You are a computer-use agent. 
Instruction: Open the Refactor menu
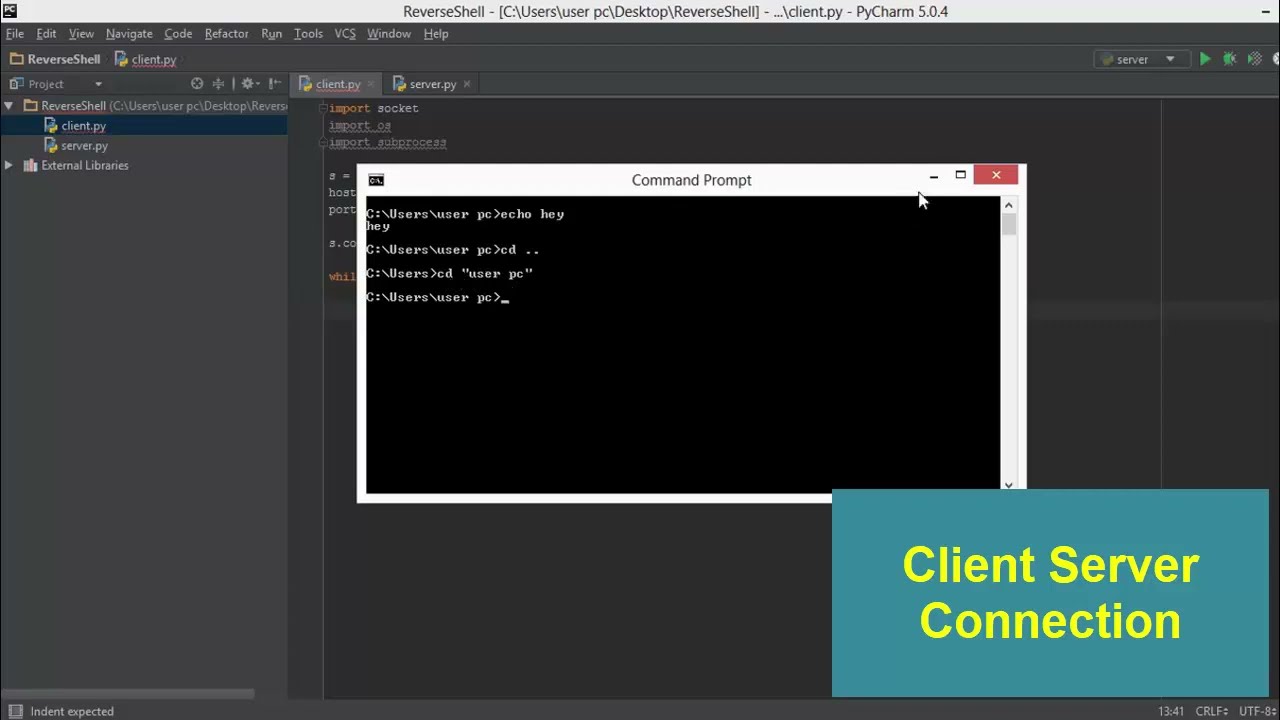(226, 33)
